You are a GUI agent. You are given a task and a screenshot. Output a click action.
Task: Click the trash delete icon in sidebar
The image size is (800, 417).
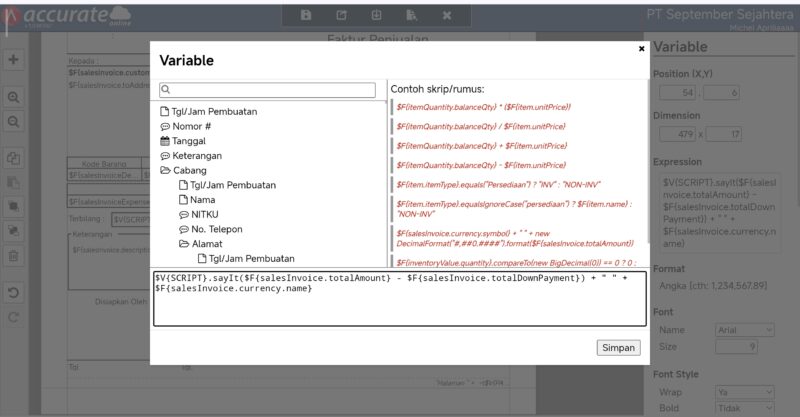[14, 256]
